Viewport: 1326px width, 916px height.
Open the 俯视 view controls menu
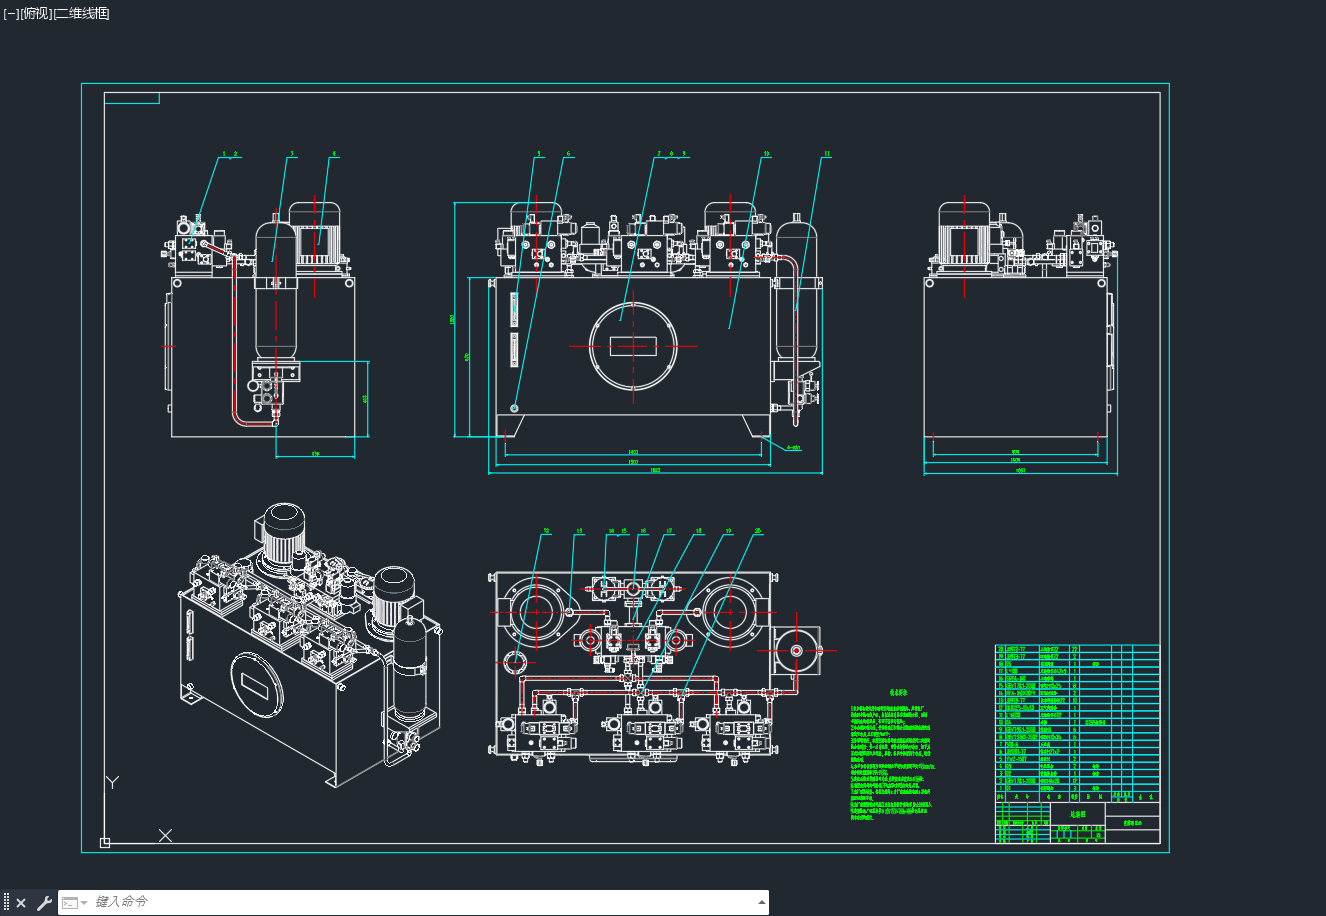35,13
